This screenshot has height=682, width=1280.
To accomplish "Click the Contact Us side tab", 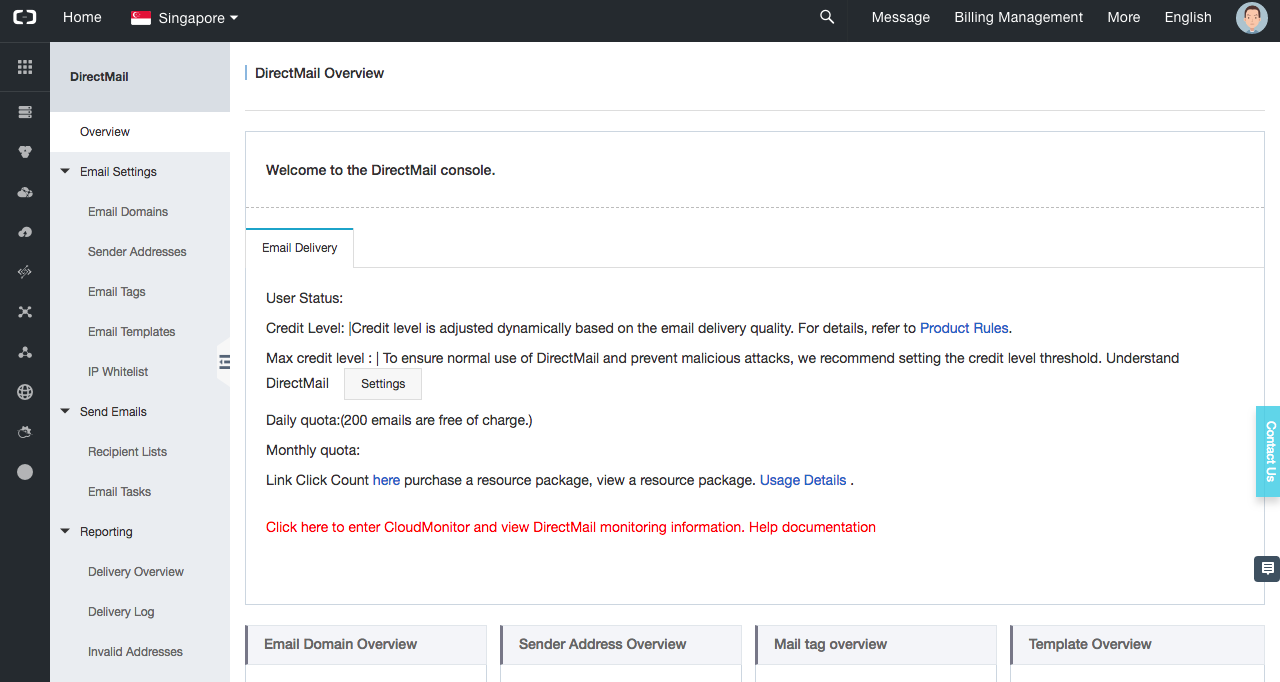I will pos(1268,451).
